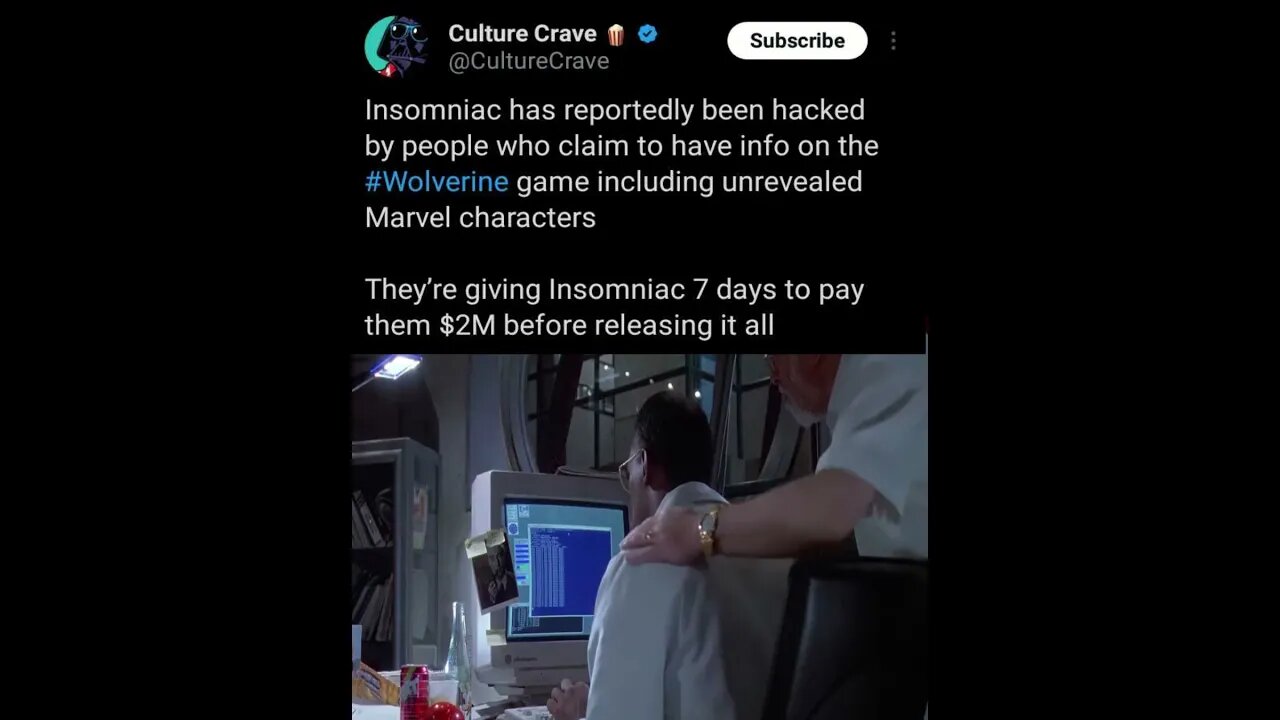
Task: Select the 'Insomniac has reportedly been hacked' paragraph
Action: [621, 164]
